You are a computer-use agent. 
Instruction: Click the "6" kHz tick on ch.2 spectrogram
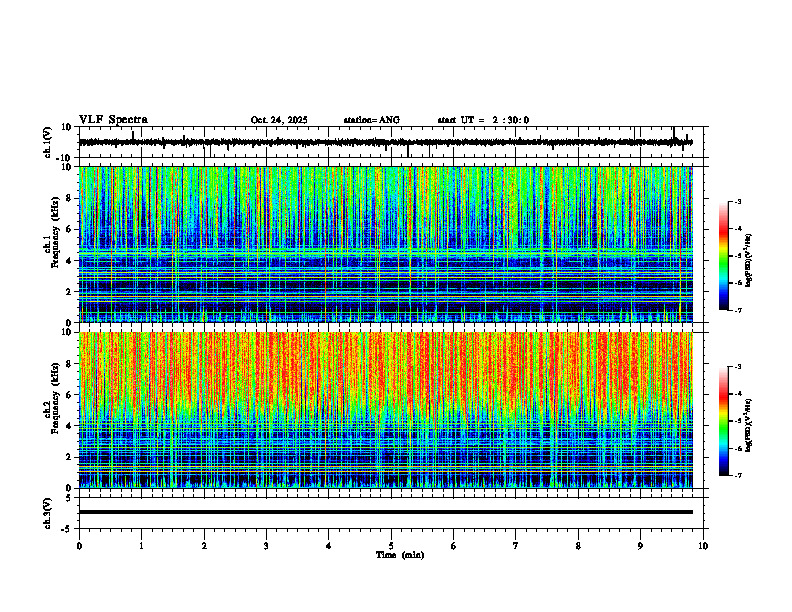(70, 395)
